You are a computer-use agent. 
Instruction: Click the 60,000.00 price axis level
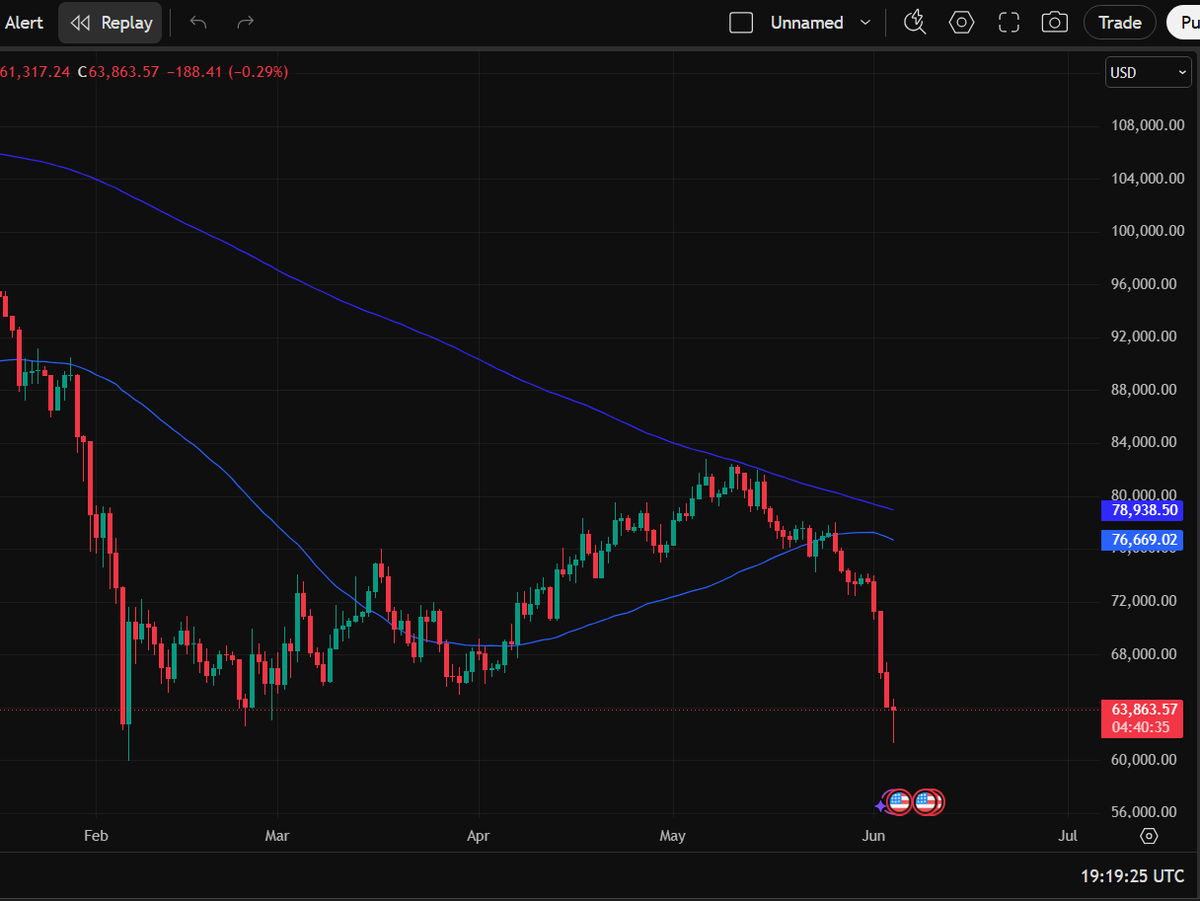[1144, 760]
